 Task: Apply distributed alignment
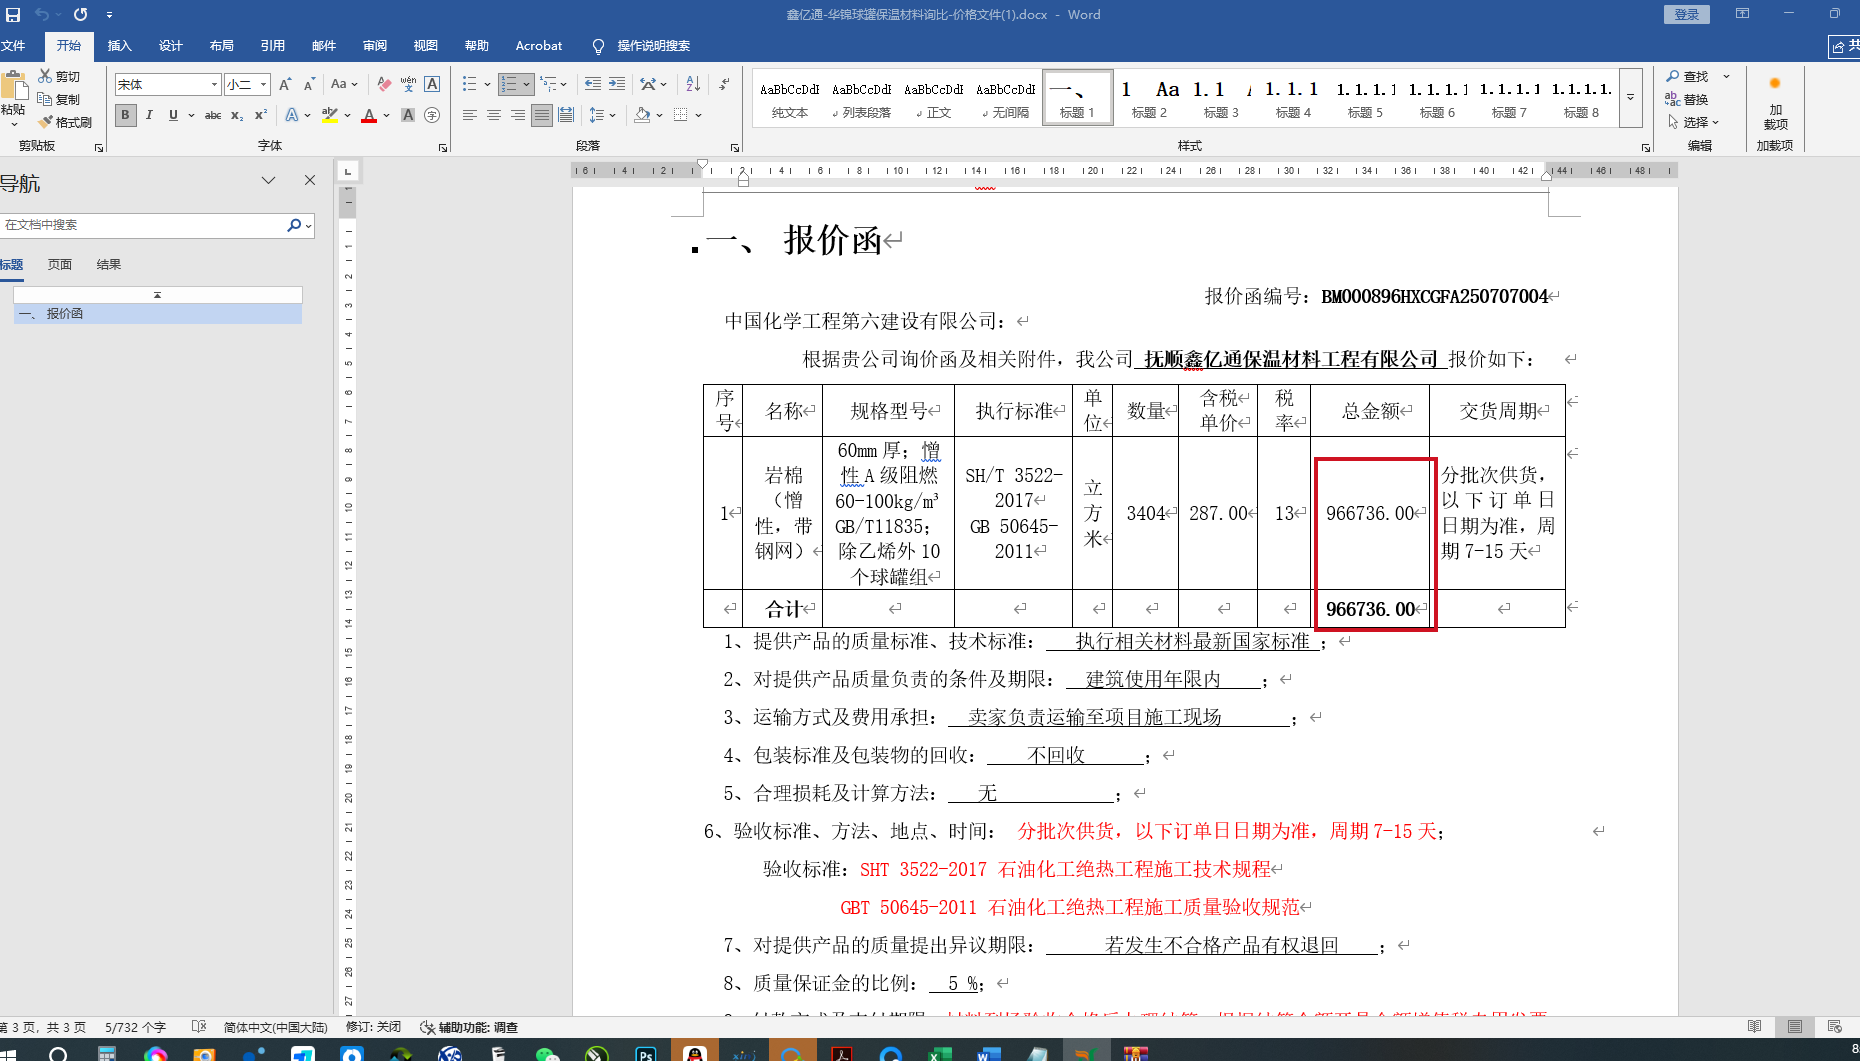point(565,115)
